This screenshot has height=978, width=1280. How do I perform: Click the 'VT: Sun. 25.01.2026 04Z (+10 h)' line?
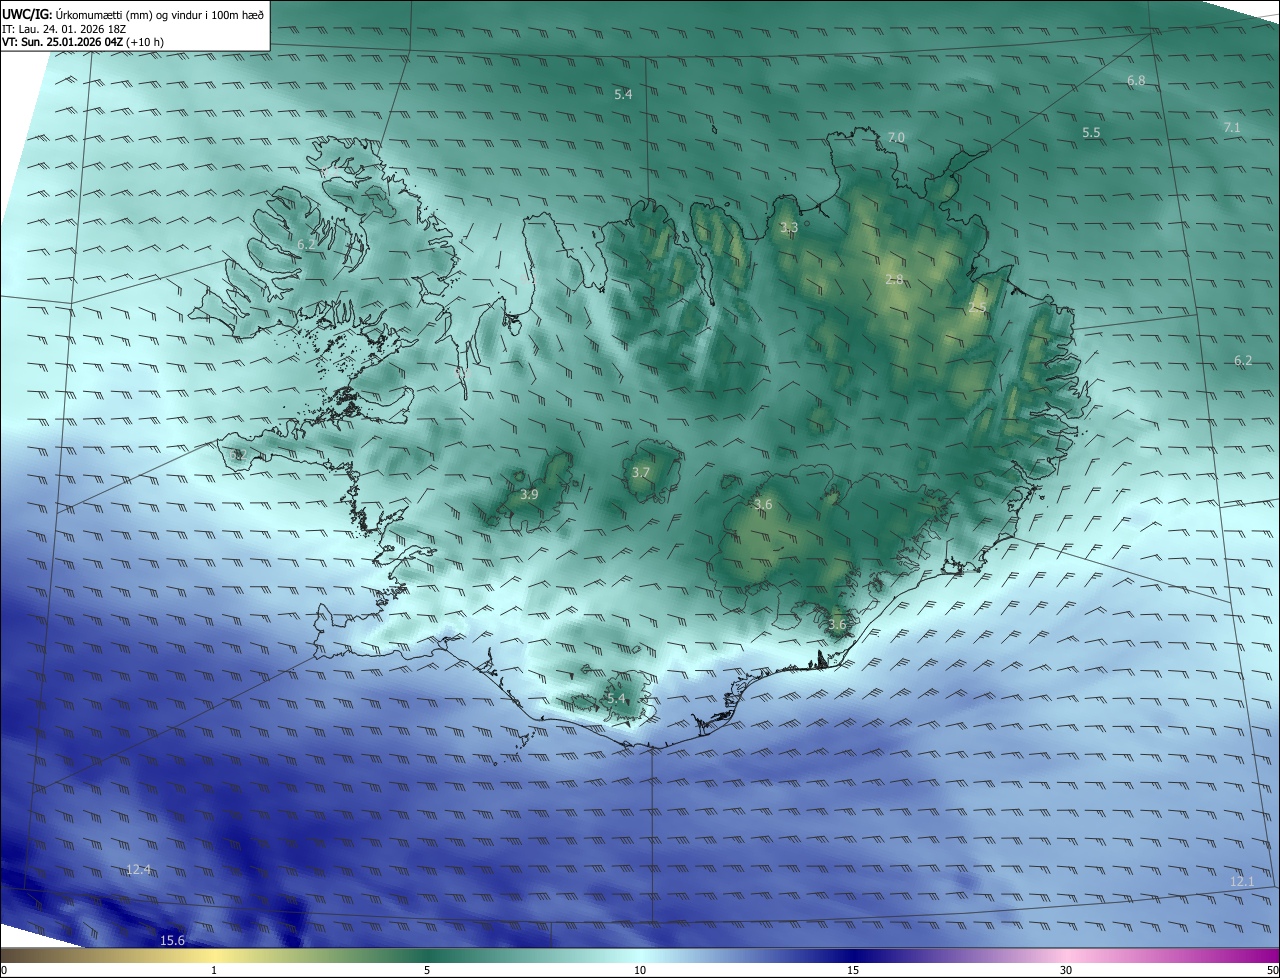[x=83, y=43]
